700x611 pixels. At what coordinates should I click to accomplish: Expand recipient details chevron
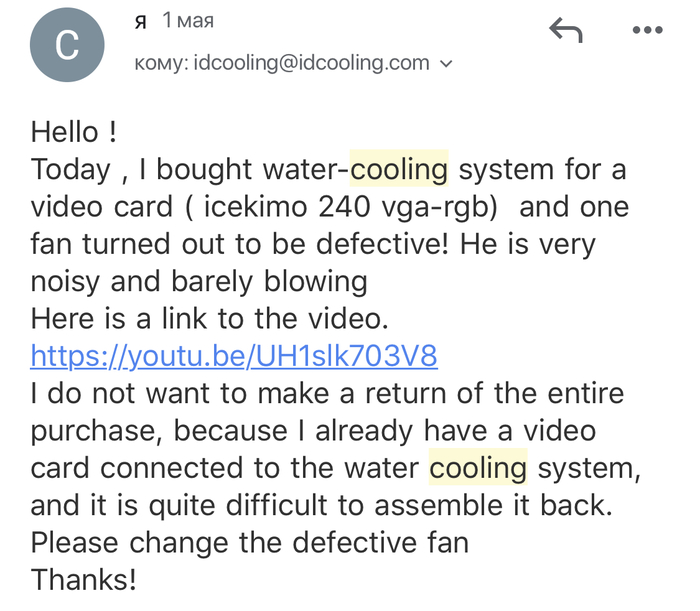click(x=446, y=64)
